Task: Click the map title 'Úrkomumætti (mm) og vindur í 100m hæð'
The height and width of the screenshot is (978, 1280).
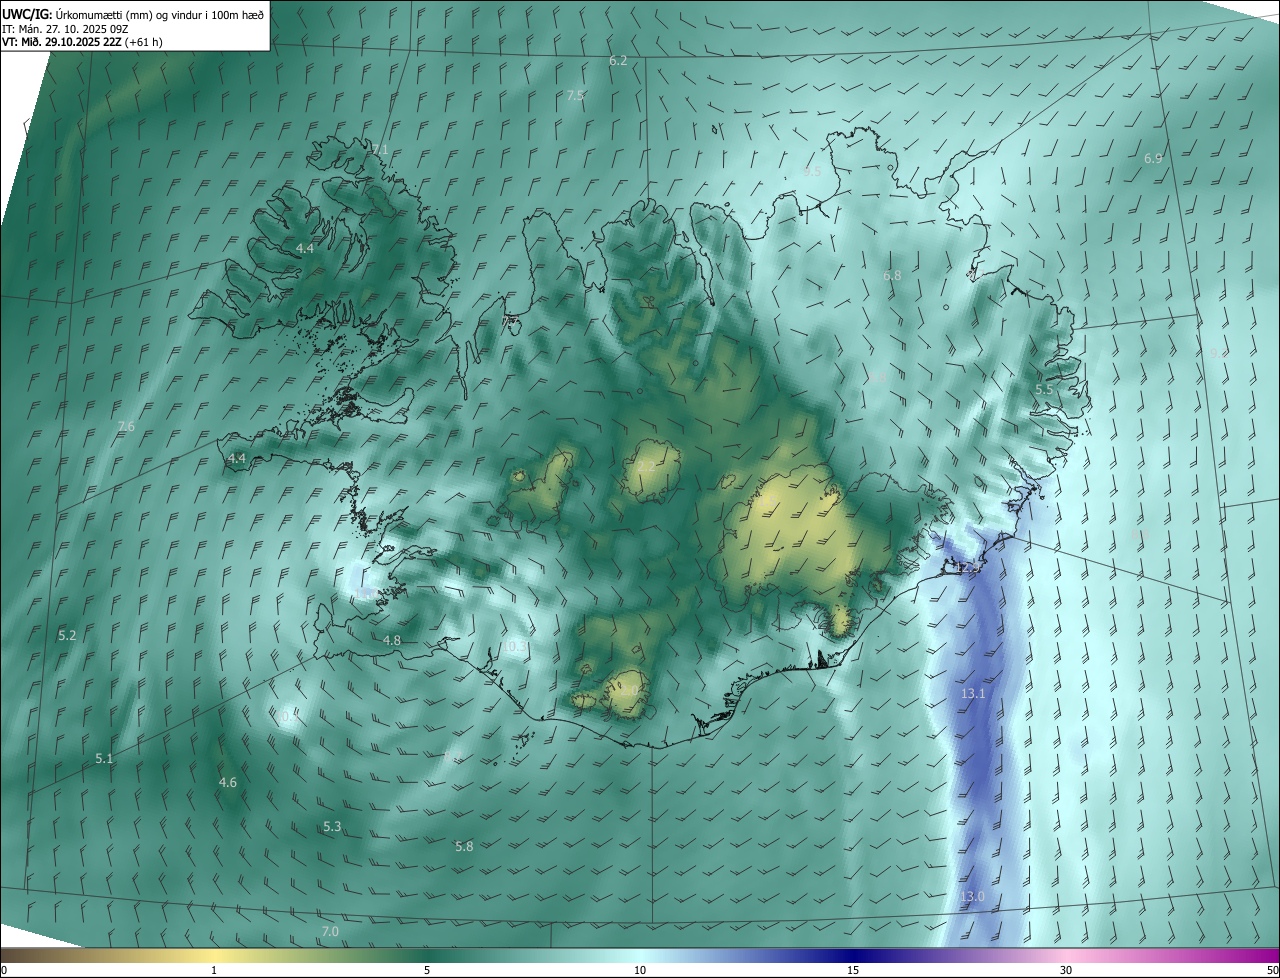Action: point(160,14)
